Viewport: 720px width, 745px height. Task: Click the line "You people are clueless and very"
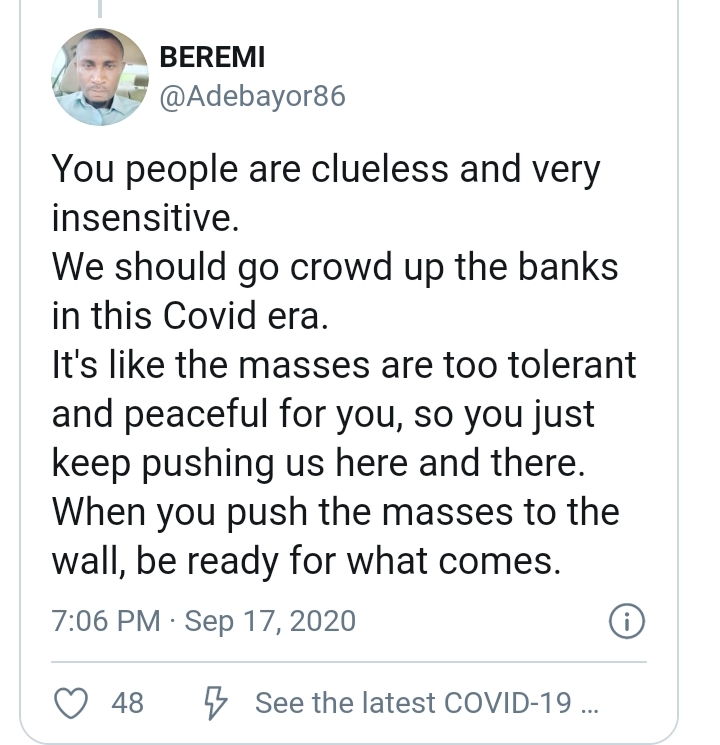(325, 170)
